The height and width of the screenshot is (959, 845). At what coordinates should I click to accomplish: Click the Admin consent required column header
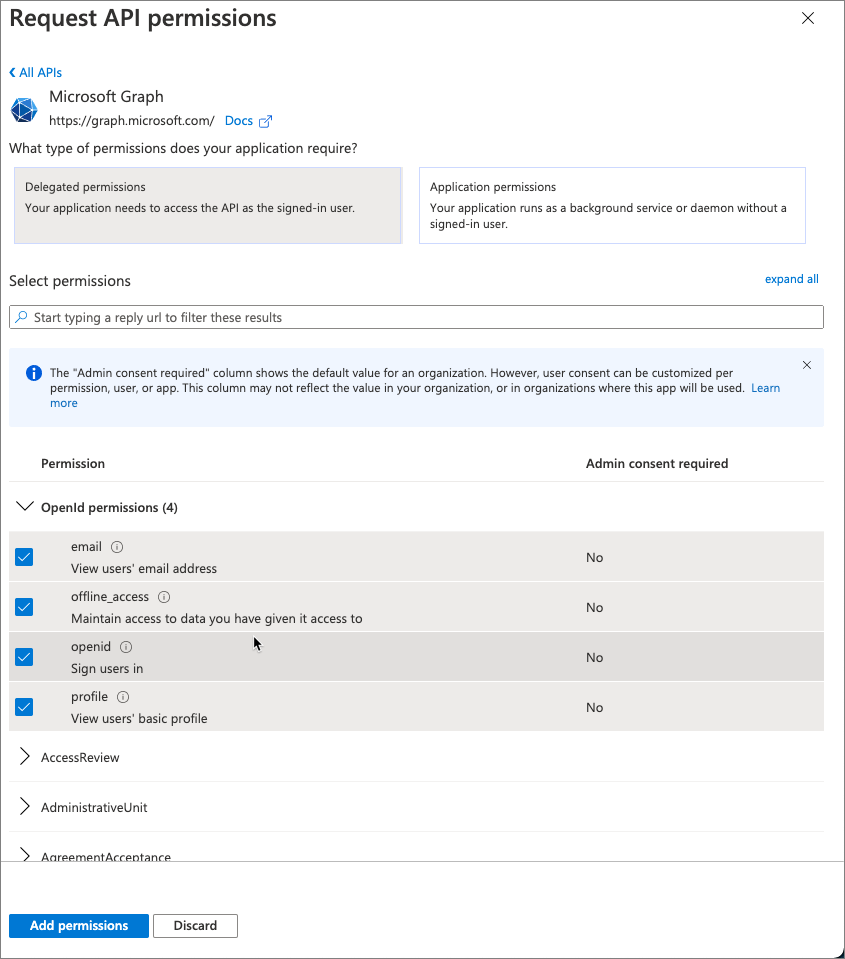(657, 464)
